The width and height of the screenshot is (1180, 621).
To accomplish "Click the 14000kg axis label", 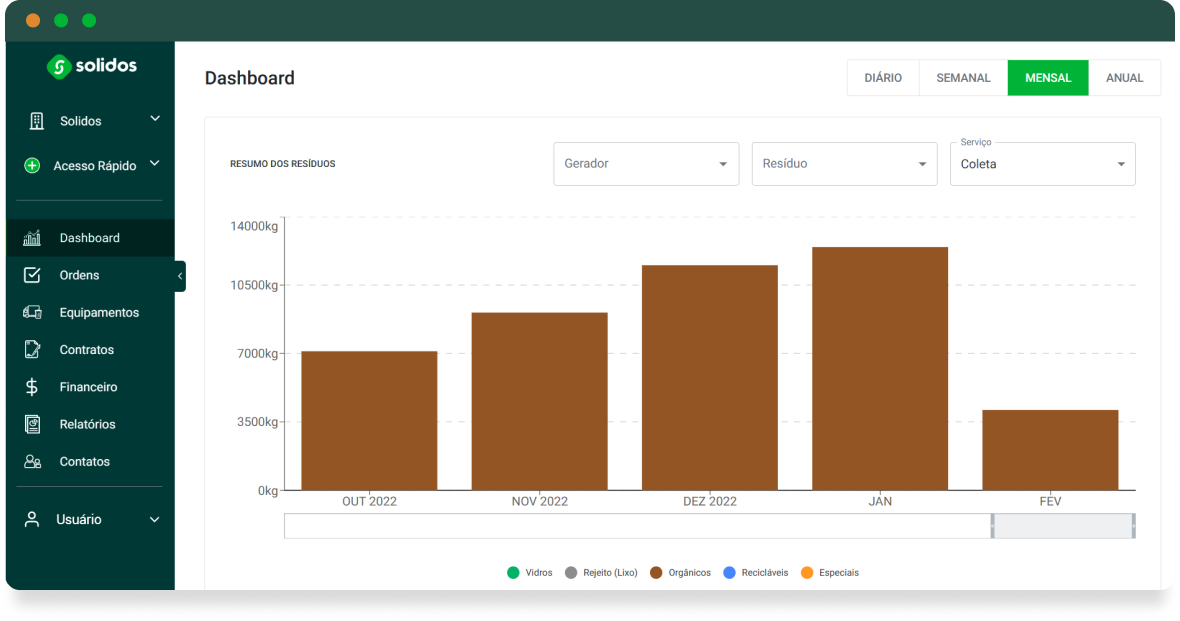I will 254,226.
